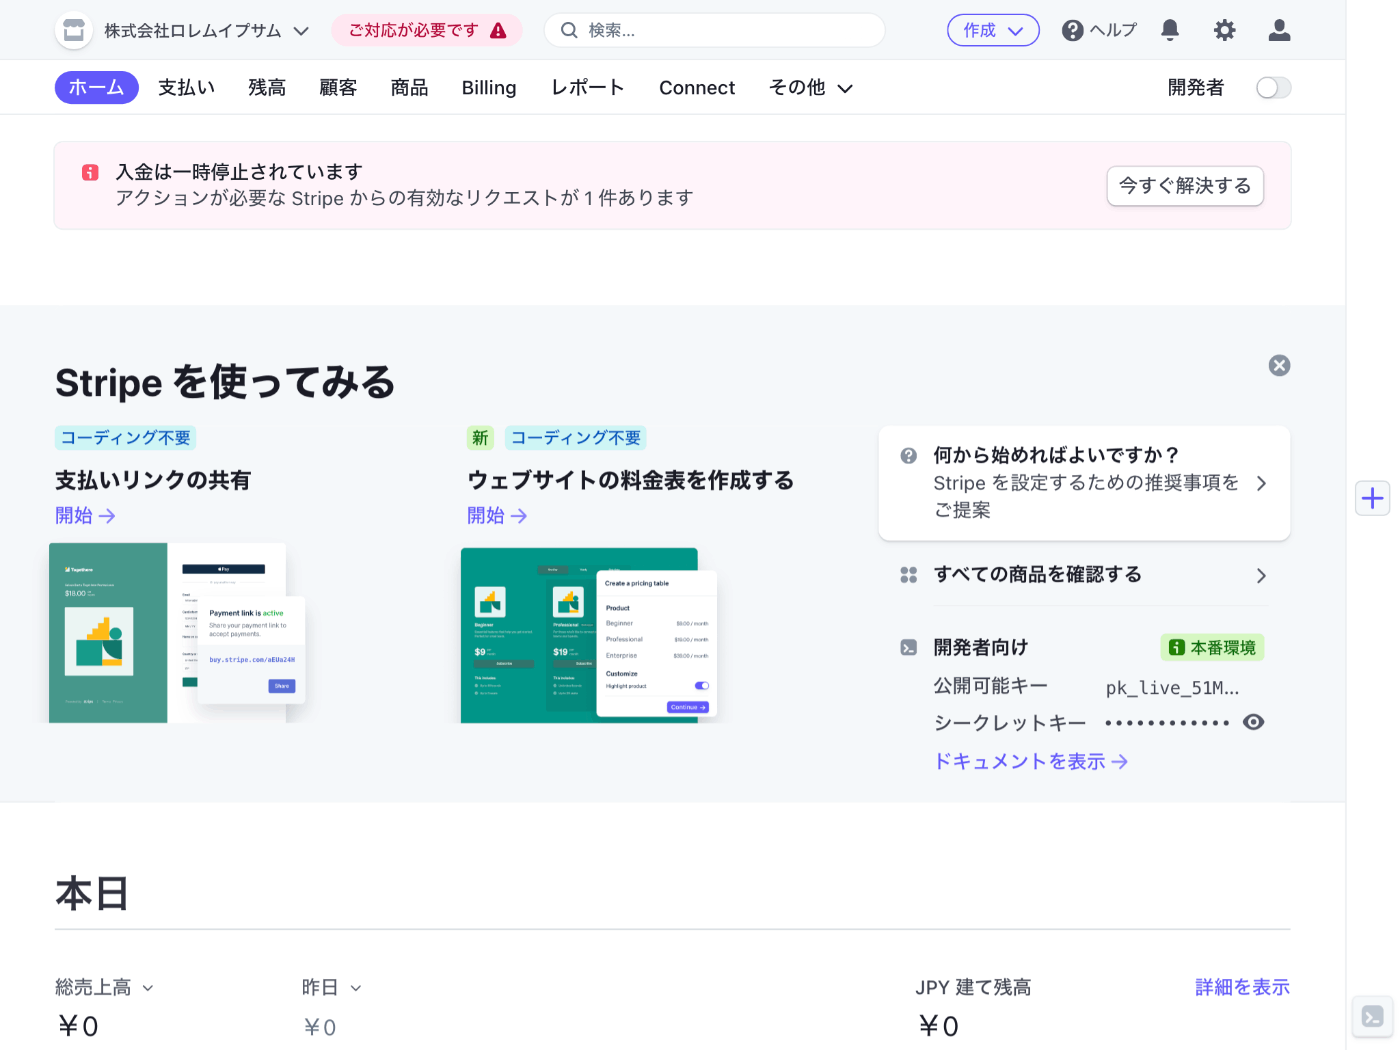
Task: Open the 昨日 comparison dropdown
Action: [331, 987]
